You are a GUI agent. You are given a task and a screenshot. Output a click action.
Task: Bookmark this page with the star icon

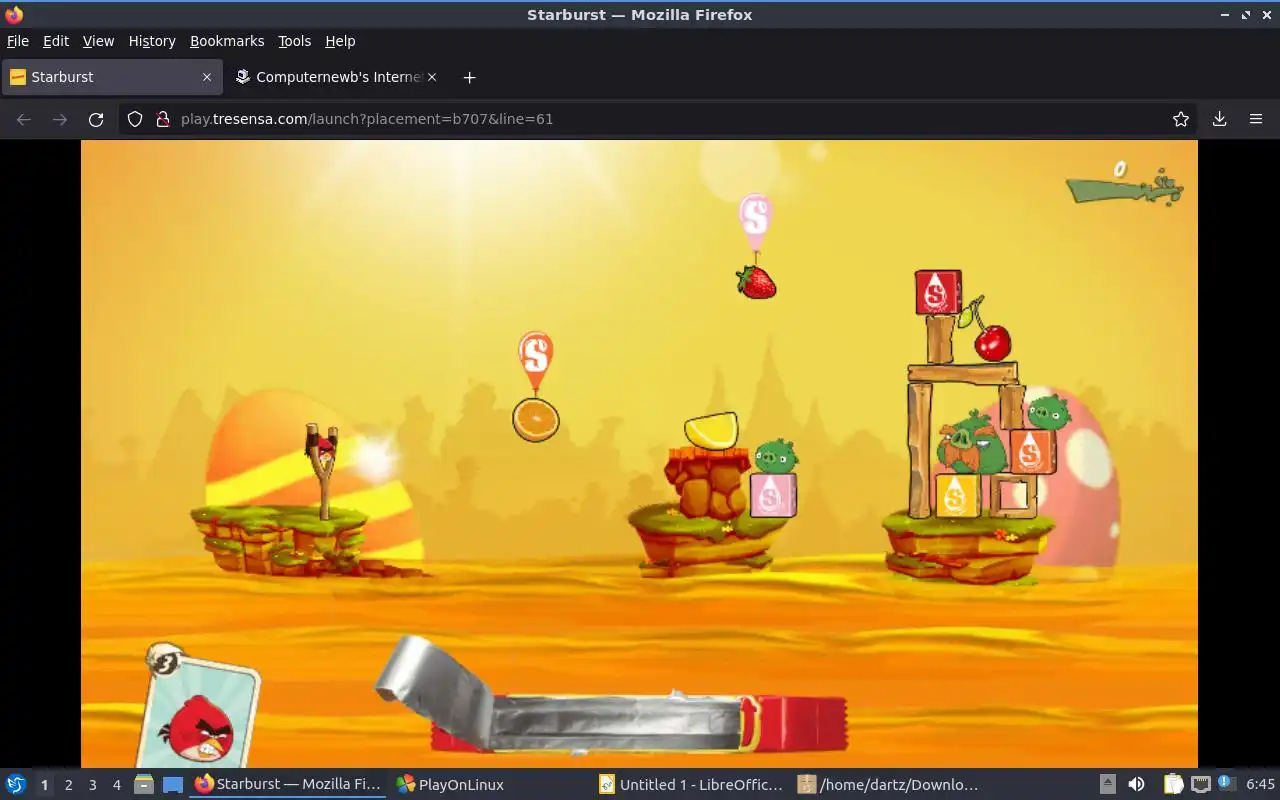point(1181,119)
